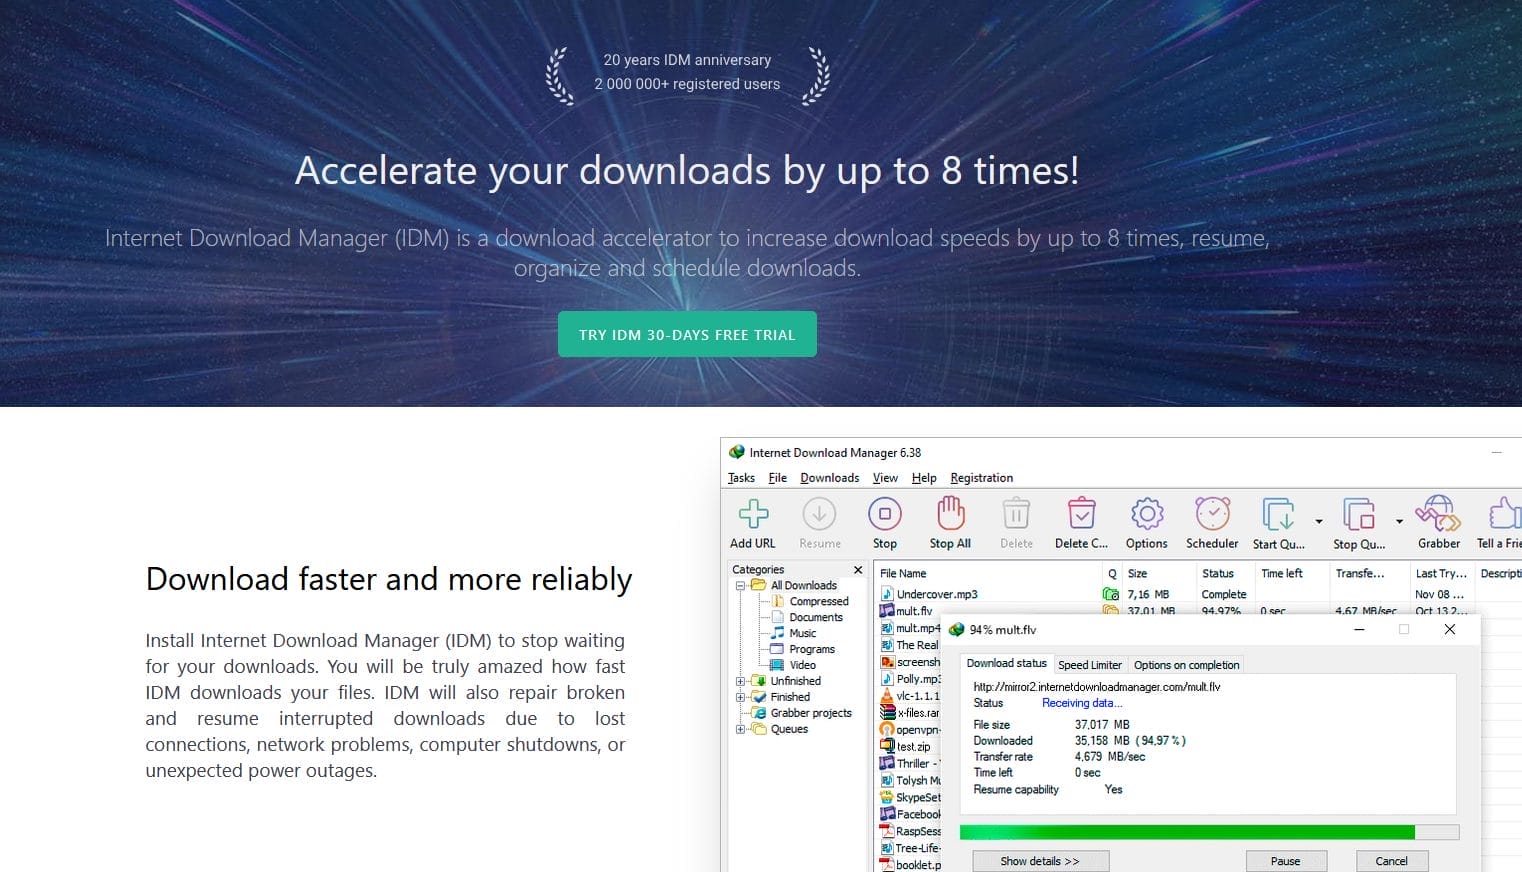Click the Show details button

click(1040, 860)
